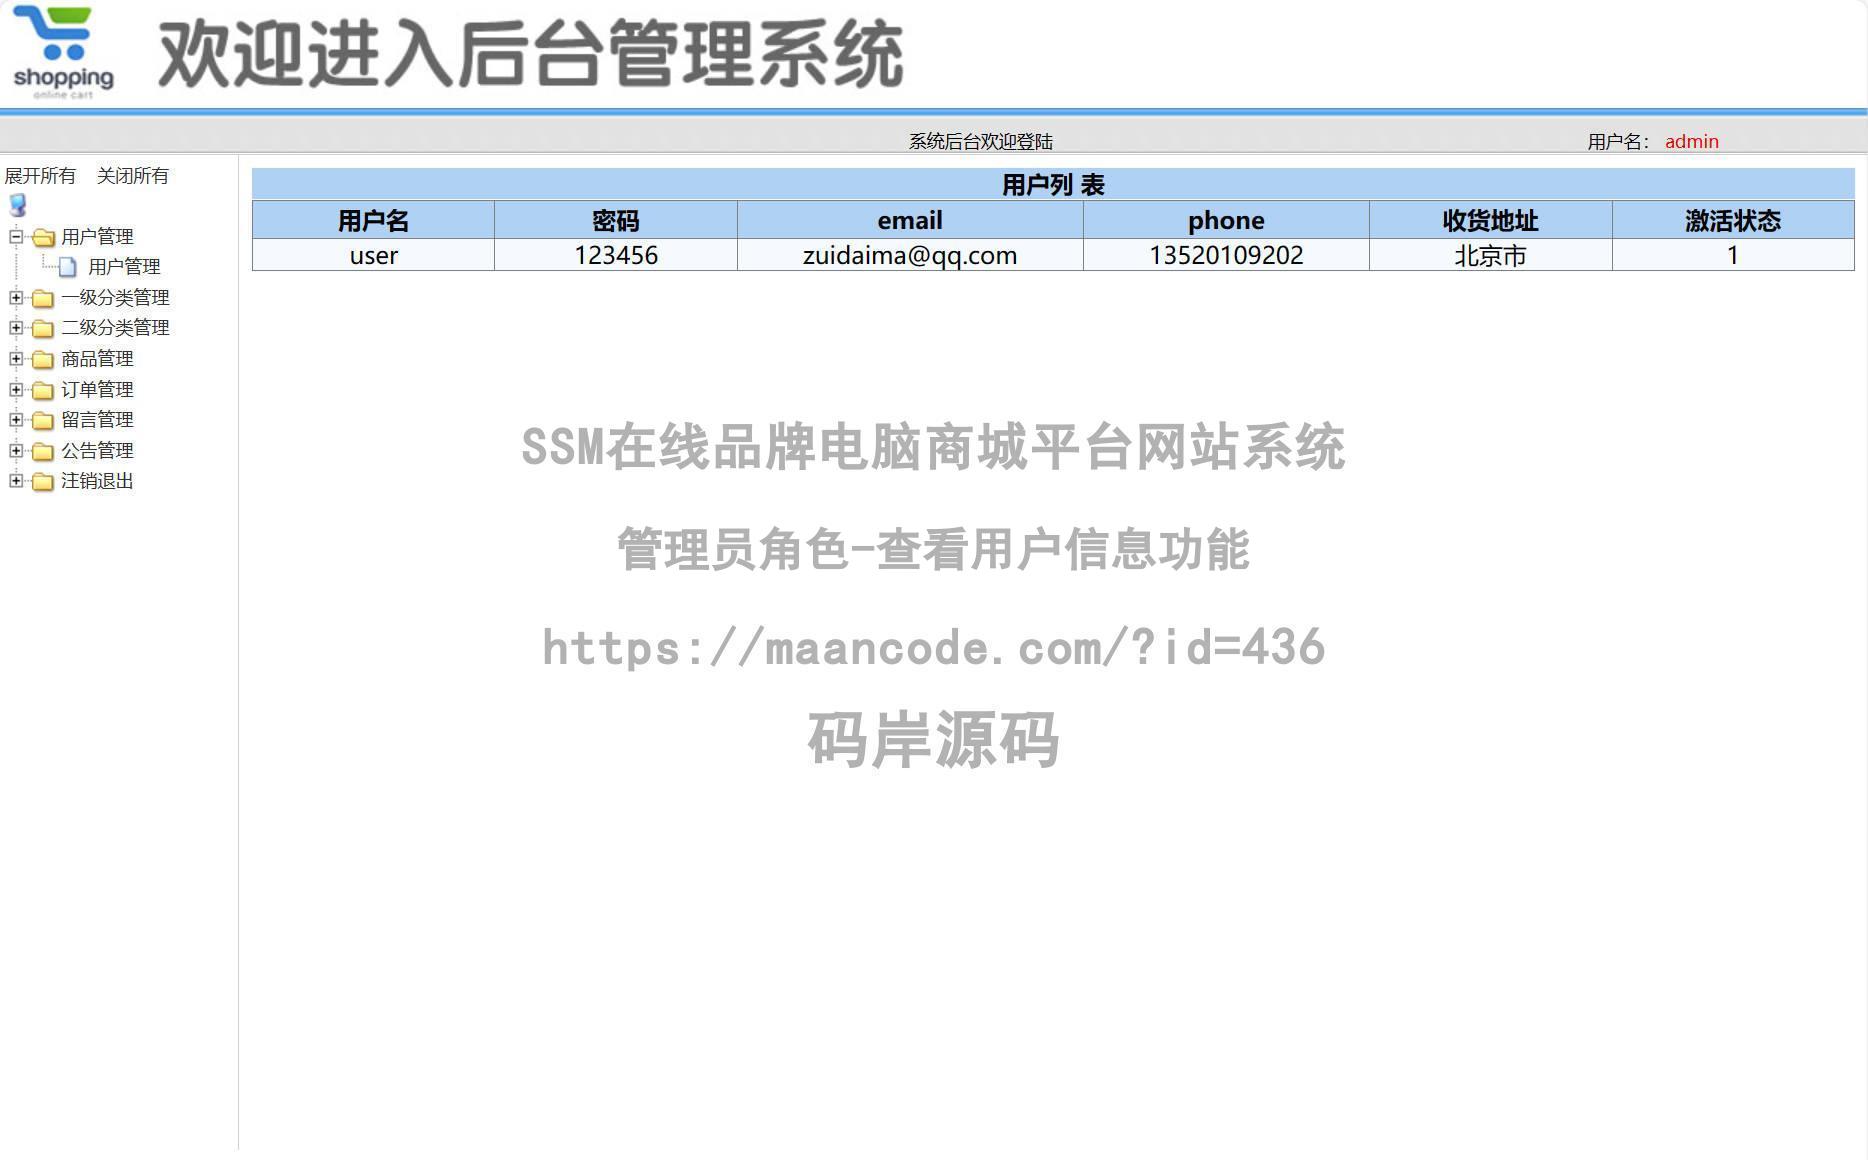Click the address cell 北京市
The image size is (1868, 1160).
click(x=1490, y=255)
